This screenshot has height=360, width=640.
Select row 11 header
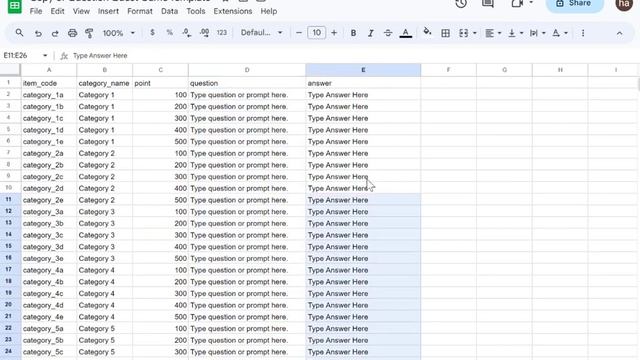pyautogui.click(x=10, y=200)
